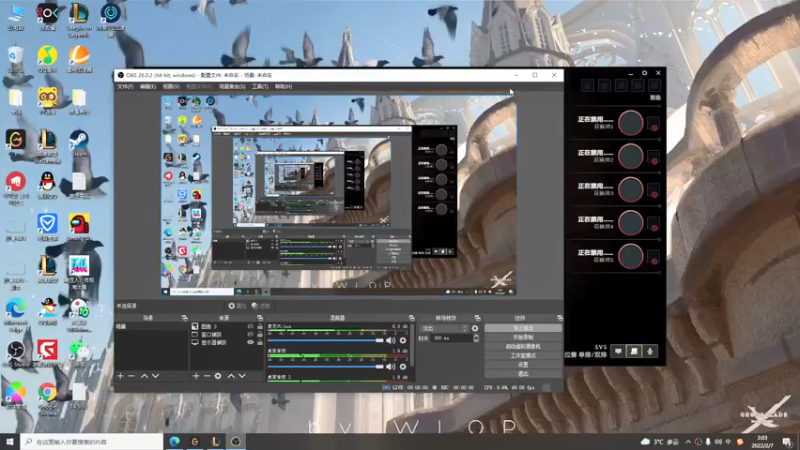Click the Windows Start button

(10, 441)
